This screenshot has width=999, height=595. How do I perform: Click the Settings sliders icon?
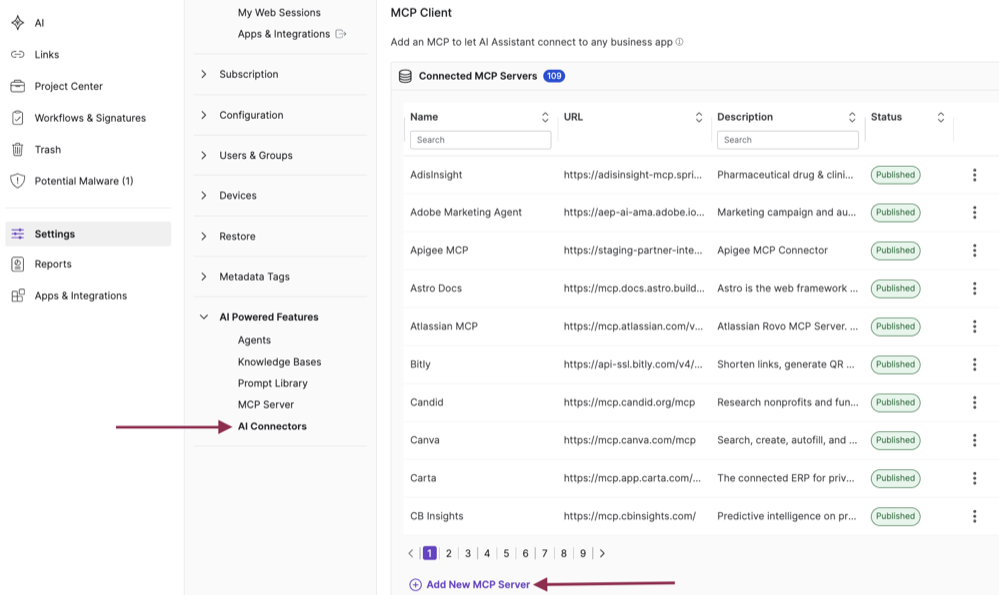coord(18,234)
